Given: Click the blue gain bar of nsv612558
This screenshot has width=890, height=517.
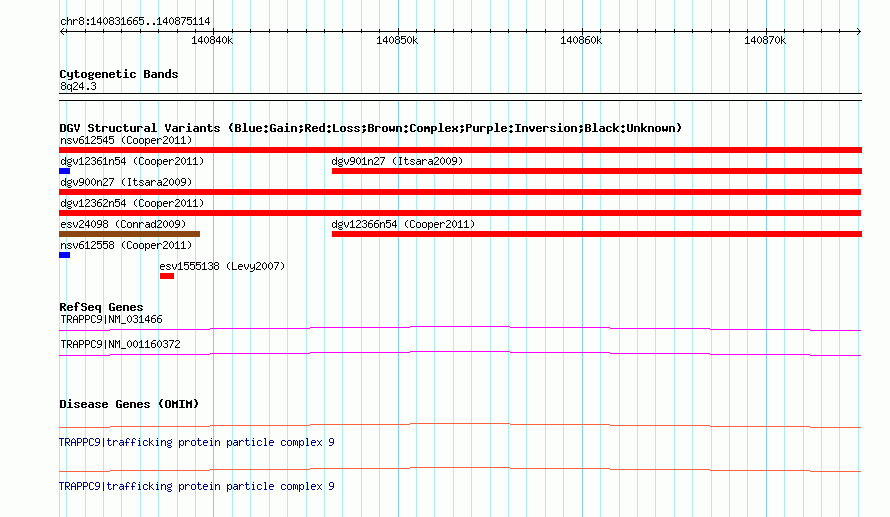Looking at the screenshot, I should click(65, 255).
